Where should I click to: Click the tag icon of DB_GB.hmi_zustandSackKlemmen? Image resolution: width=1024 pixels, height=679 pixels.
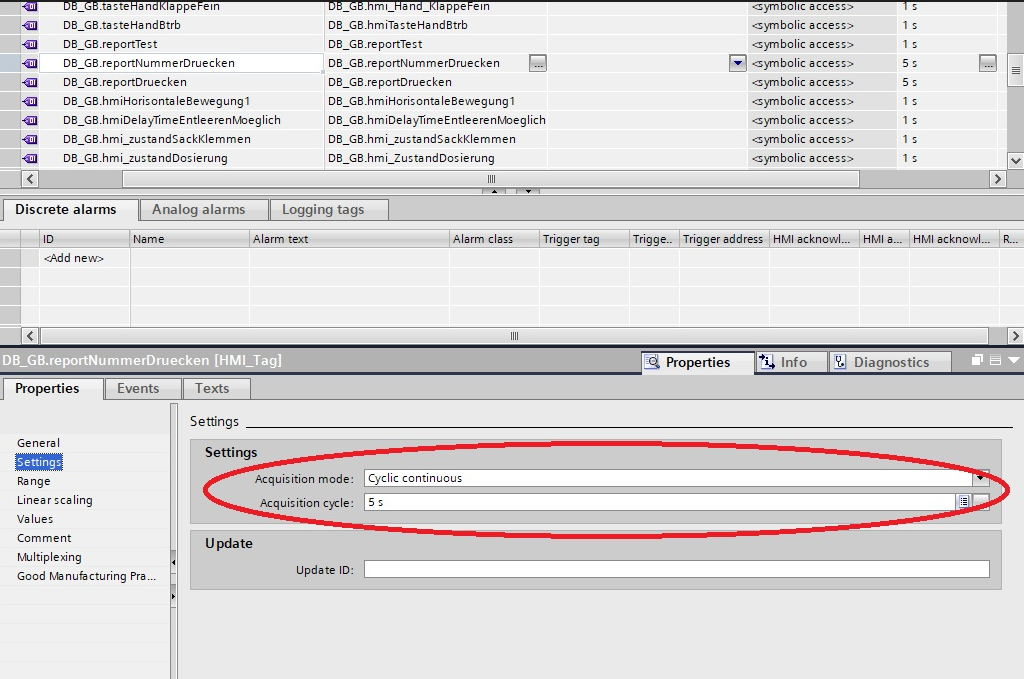30,139
